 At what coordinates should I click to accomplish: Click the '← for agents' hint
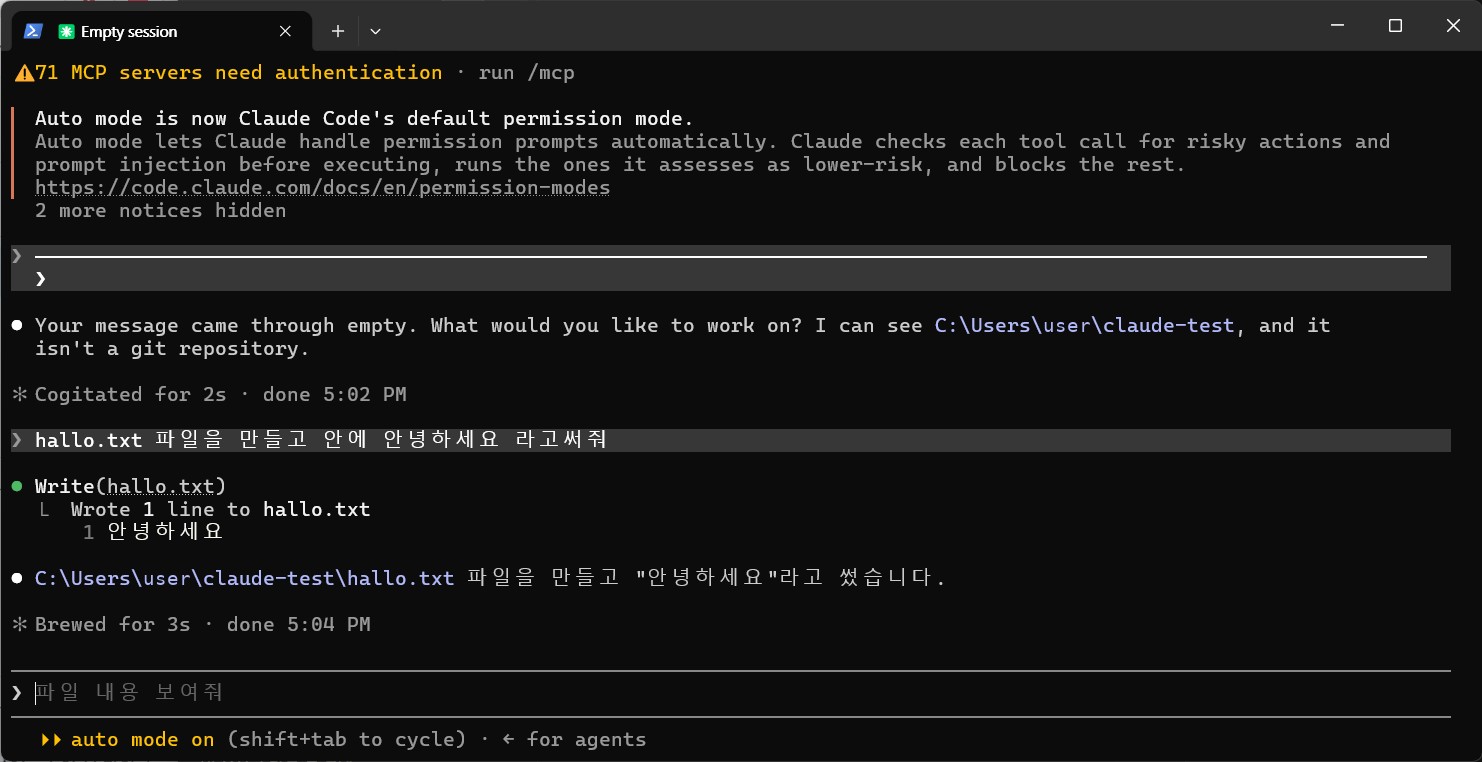(574, 740)
